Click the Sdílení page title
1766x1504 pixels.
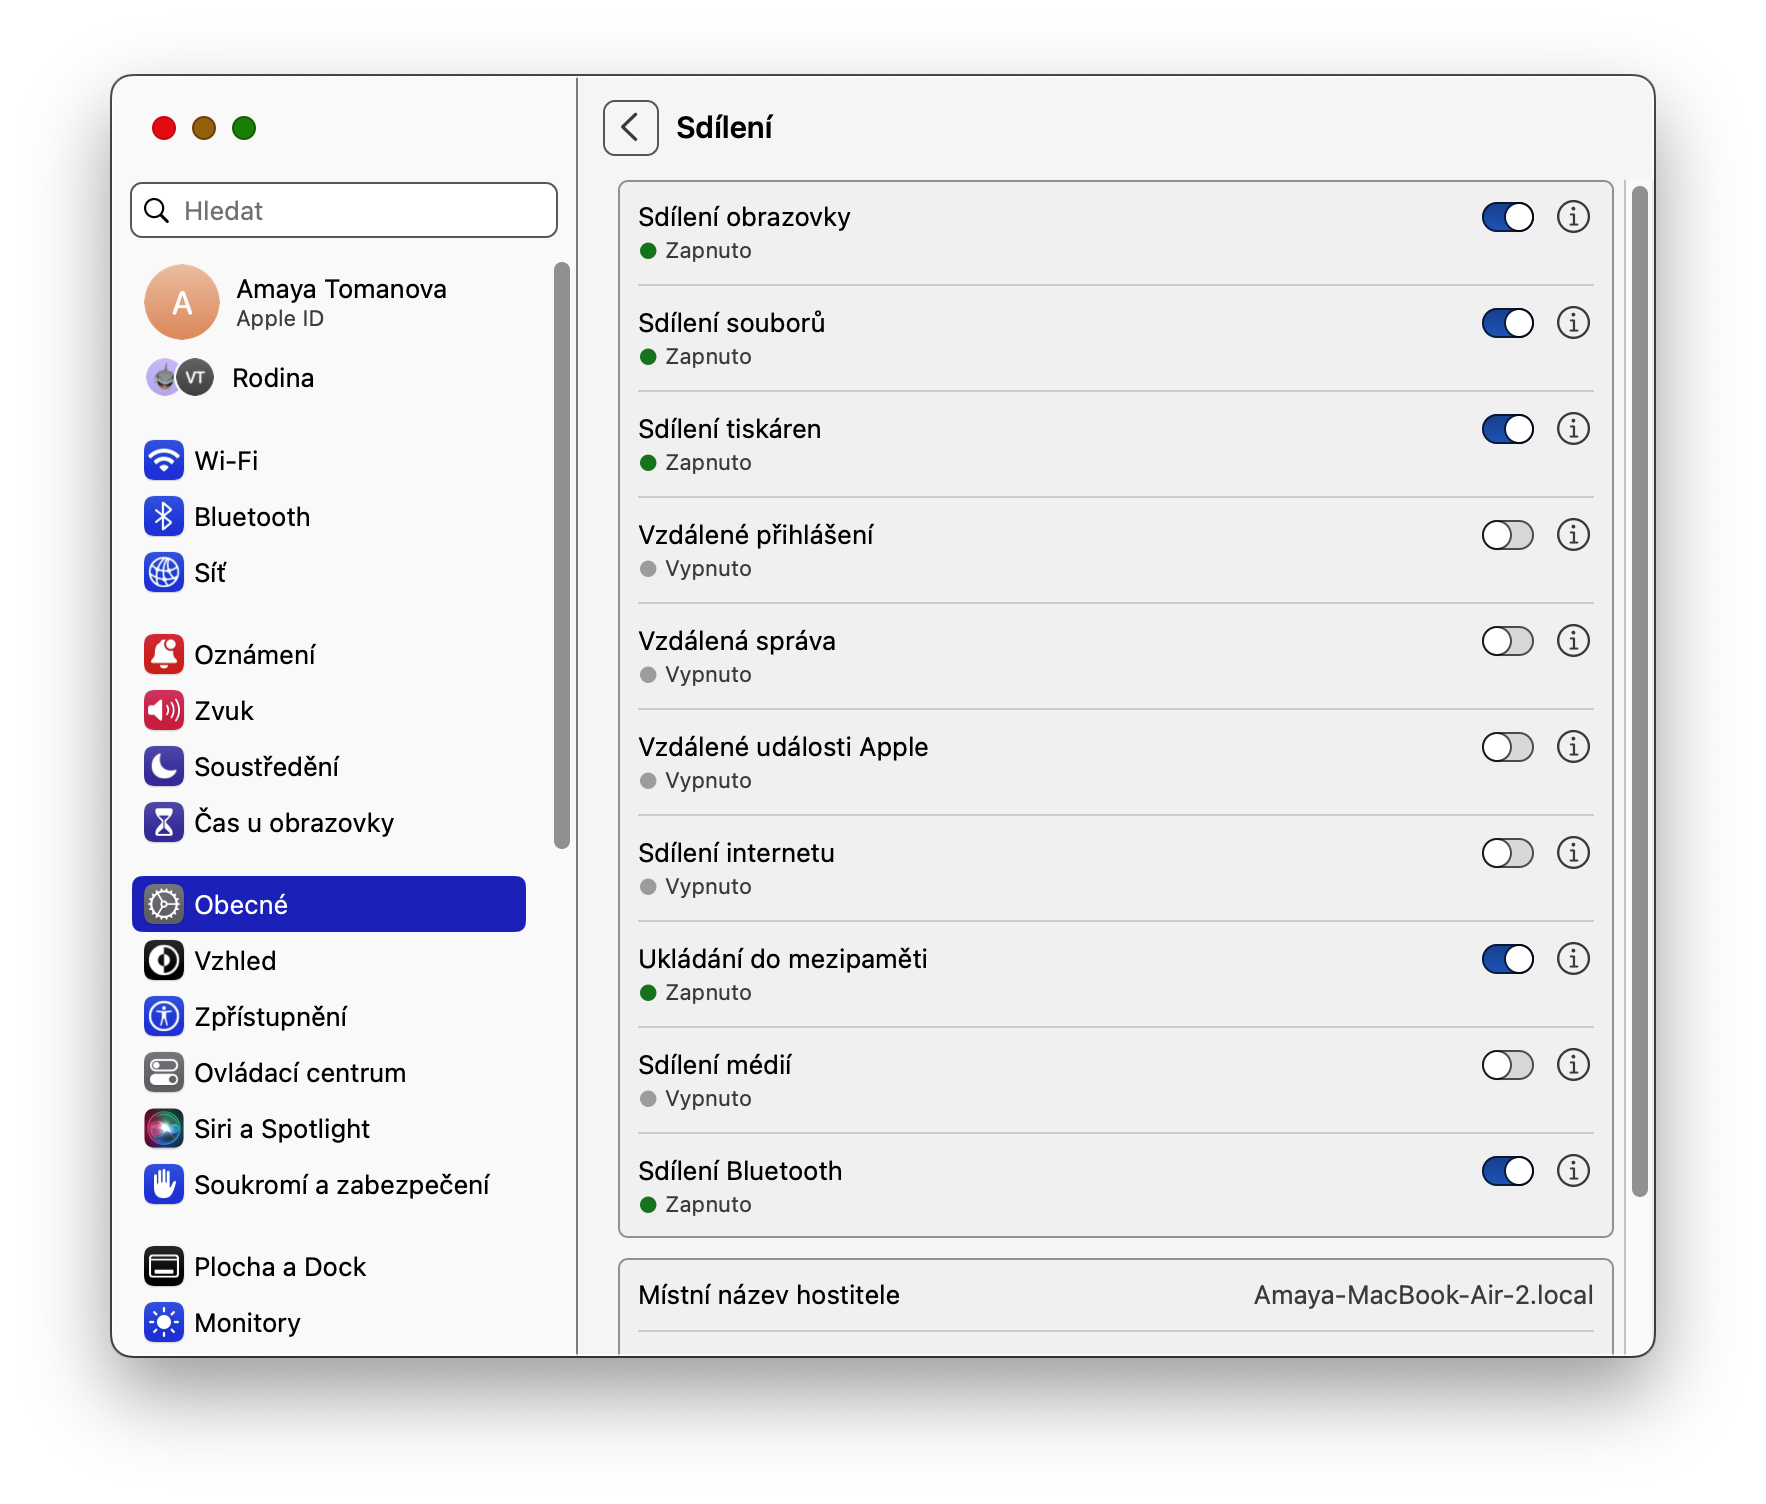point(724,128)
